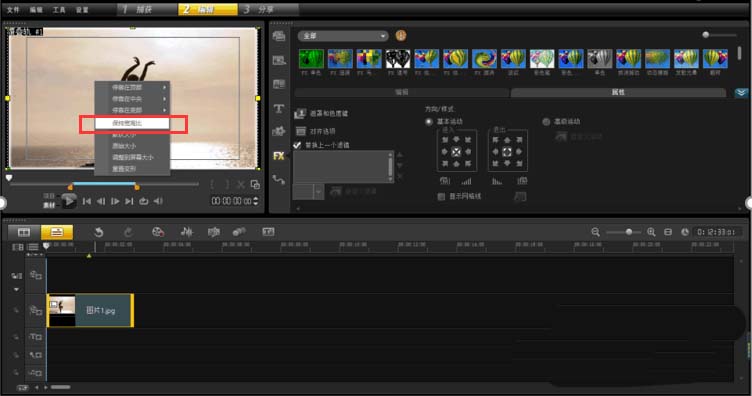752x396 pixels.
Task: Toggle the 'replace last filter' (替换上一个滤镜) checkbox
Action: [x=297, y=145]
